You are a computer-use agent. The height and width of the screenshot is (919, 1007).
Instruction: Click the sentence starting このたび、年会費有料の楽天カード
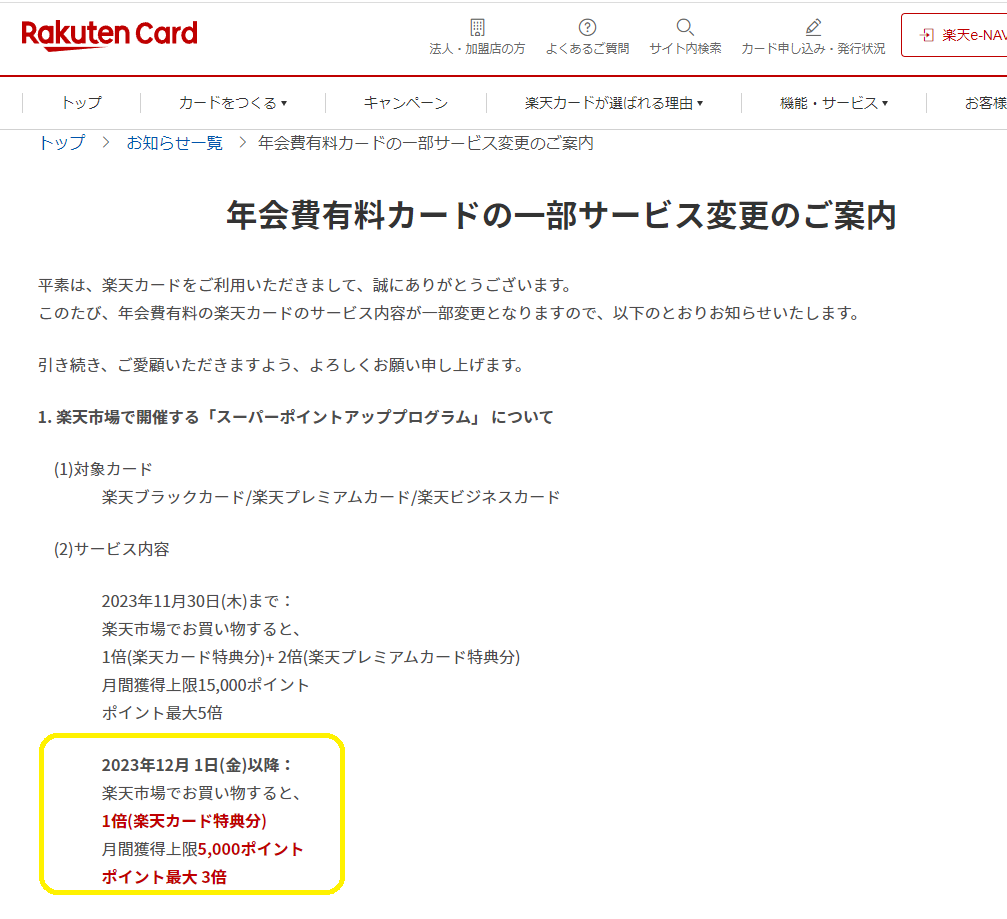pos(448,313)
